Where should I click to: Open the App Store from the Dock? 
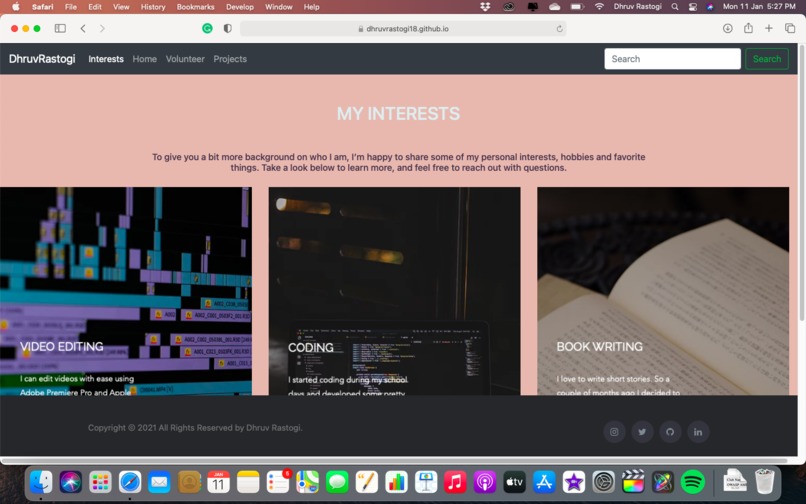(x=544, y=482)
